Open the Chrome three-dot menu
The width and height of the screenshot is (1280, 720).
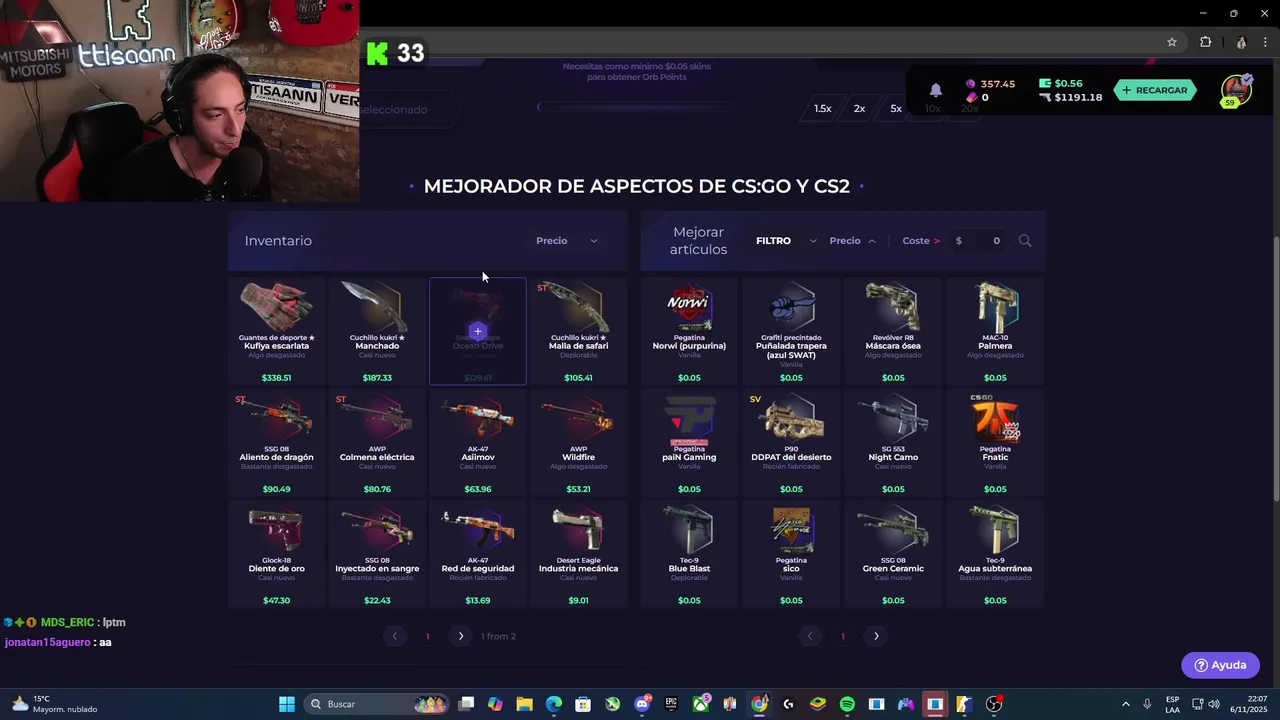click(x=1264, y=42)
